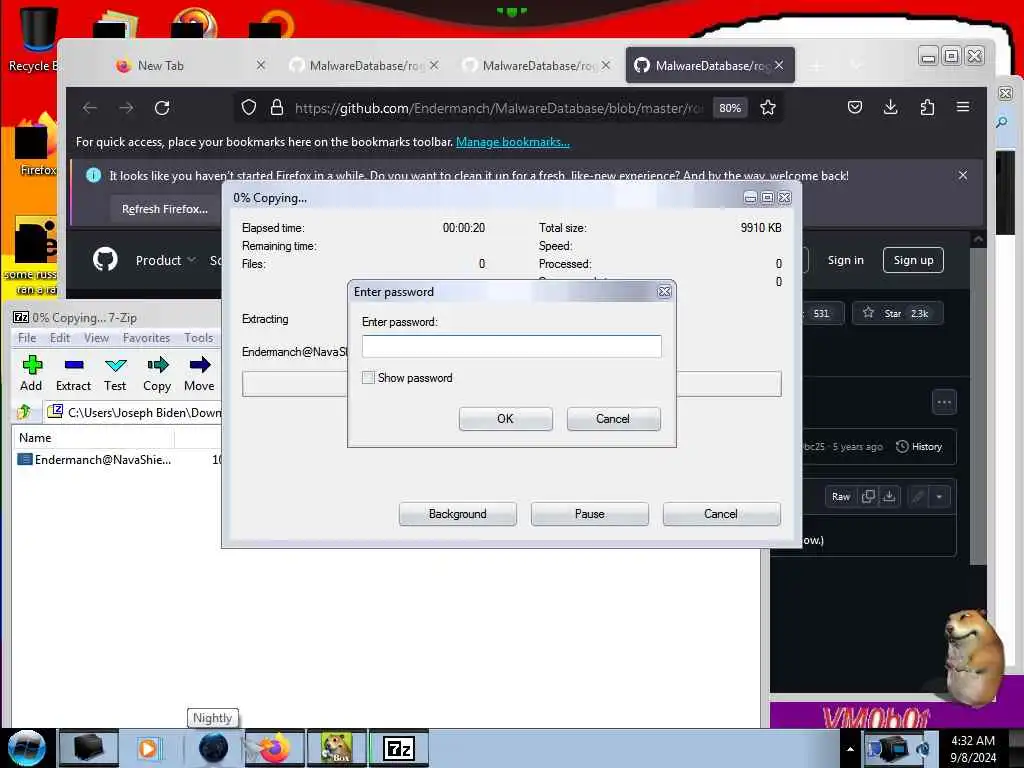The height and width of the screenshot is (768, 1024).
Task: Open Firefox from the taskbar
Action: [x=275, y=748]
